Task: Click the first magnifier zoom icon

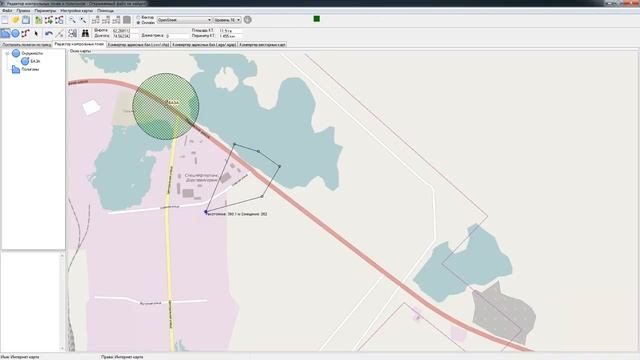Action: click(72, 20)
